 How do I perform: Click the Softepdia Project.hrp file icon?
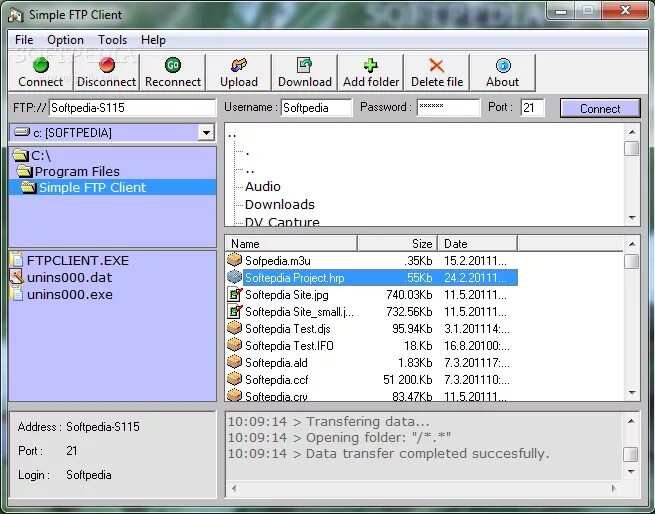(x=234, y=277)
